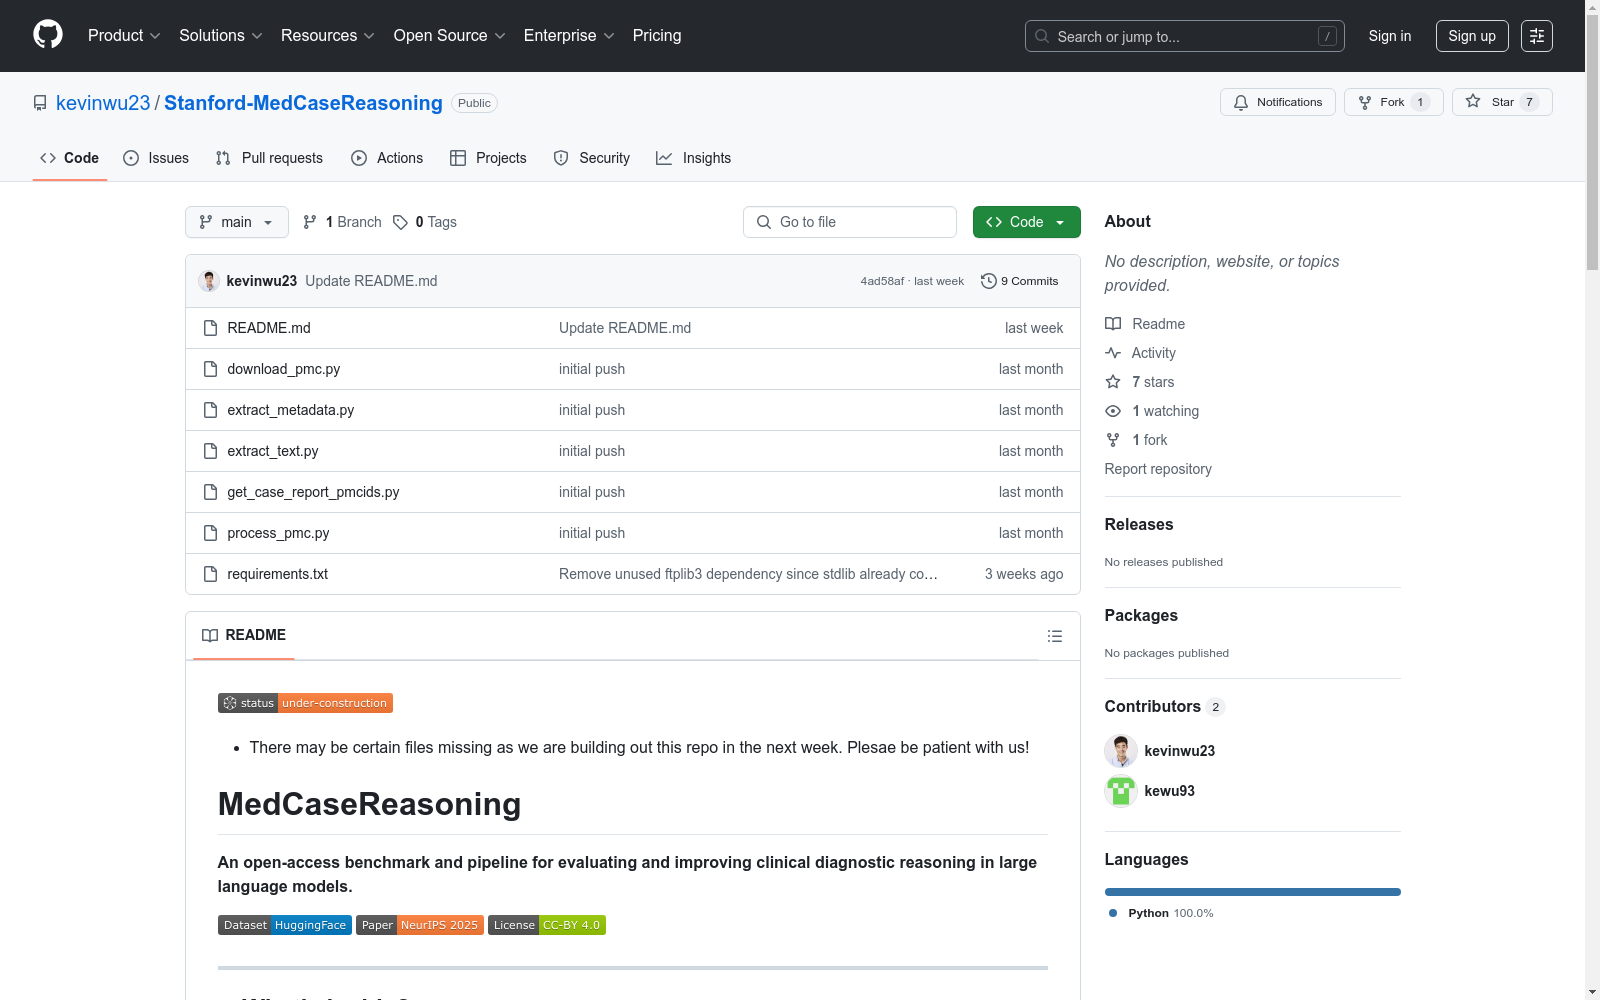Click the Sign in link
Viewport: 1600px width, 1000px height.
click(1390, 36)
